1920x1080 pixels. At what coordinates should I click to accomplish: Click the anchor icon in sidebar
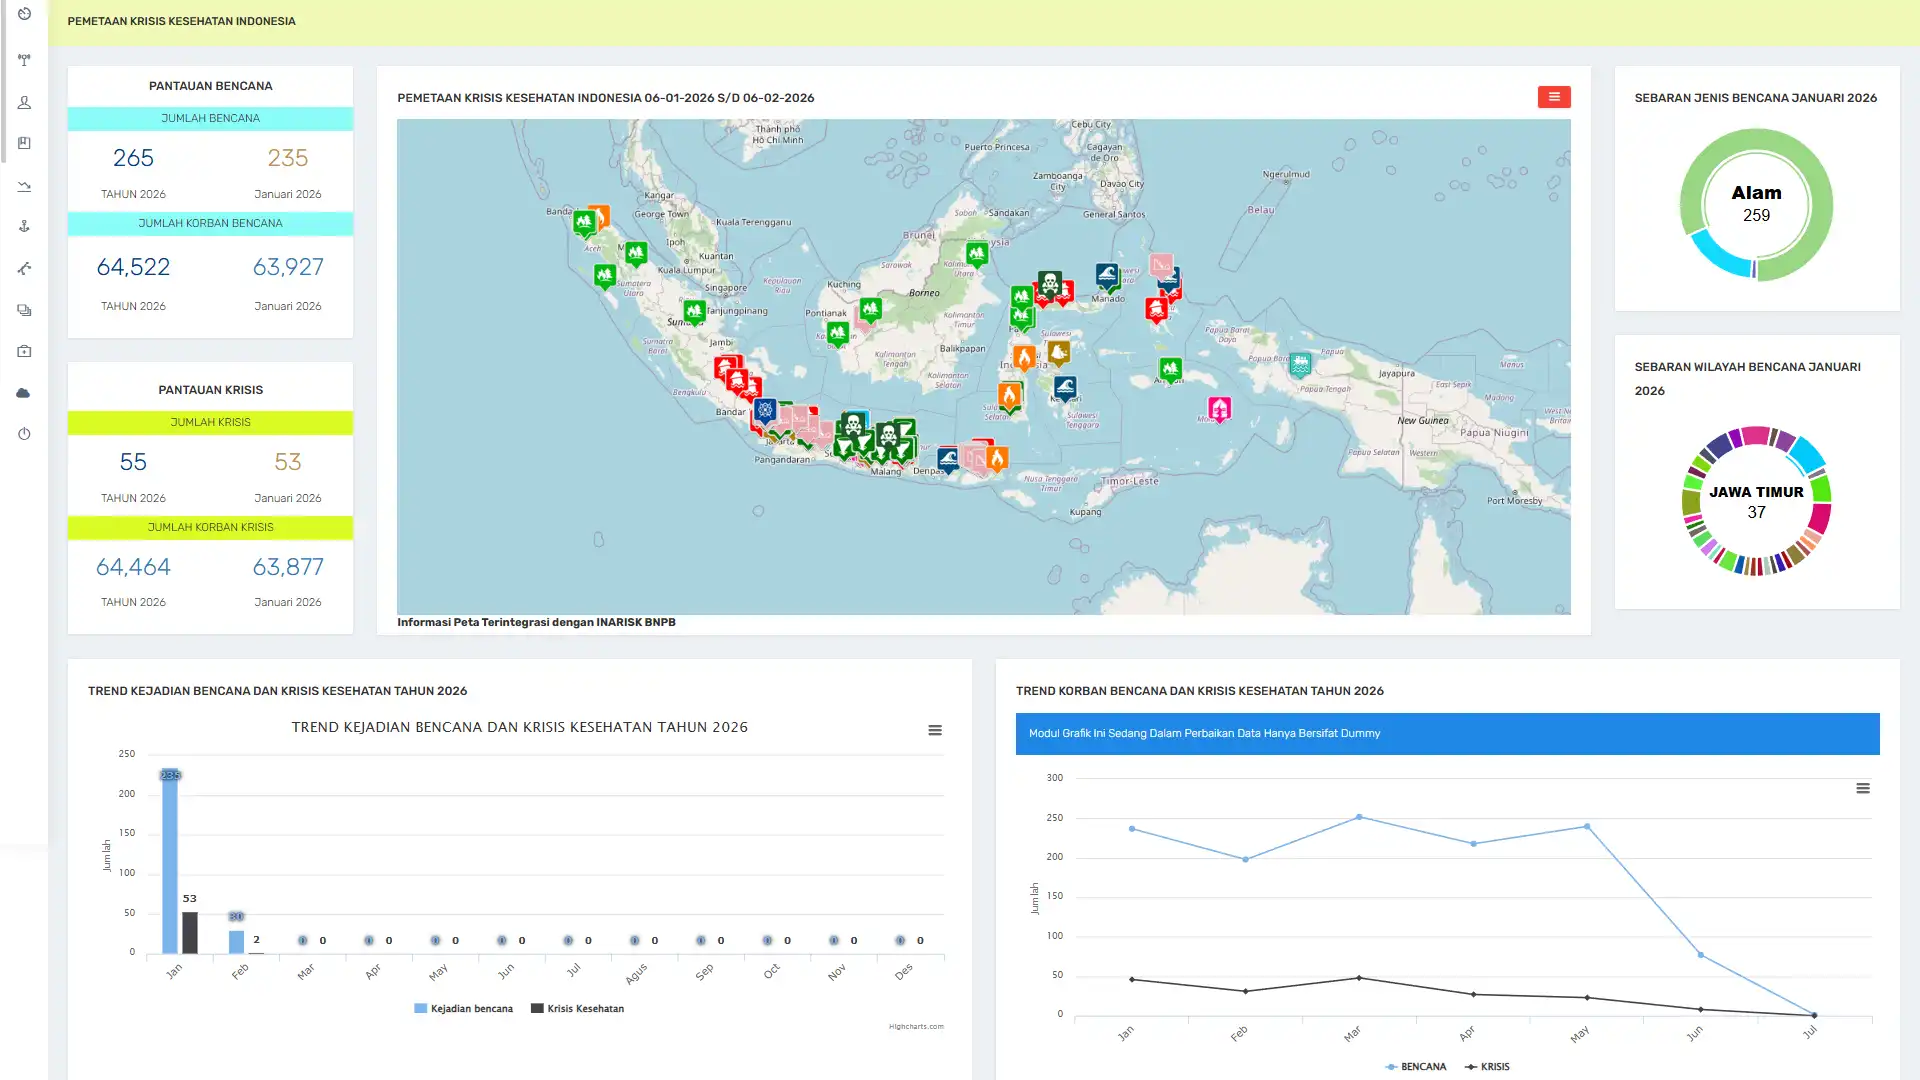[x=24, y=226]
